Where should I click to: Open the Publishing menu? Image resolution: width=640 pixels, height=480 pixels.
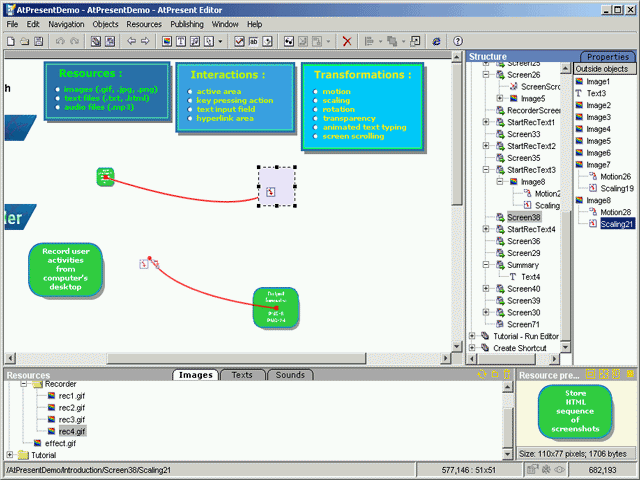(x=187, y=24)
